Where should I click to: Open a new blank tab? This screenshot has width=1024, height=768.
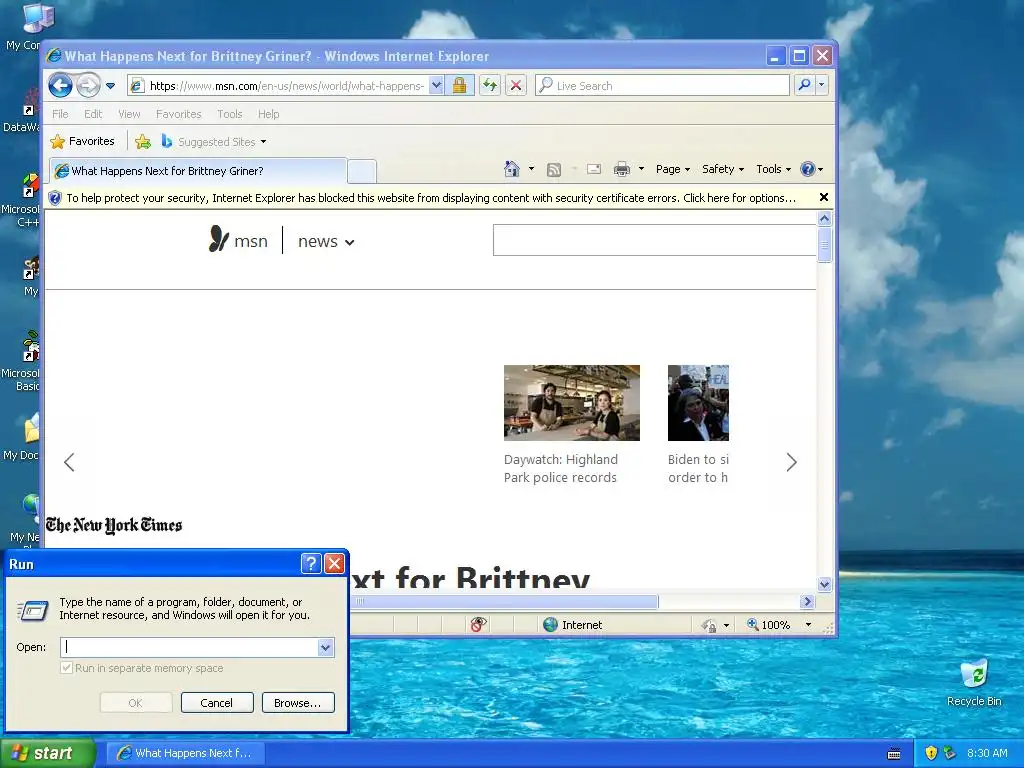tap(361, 171)
